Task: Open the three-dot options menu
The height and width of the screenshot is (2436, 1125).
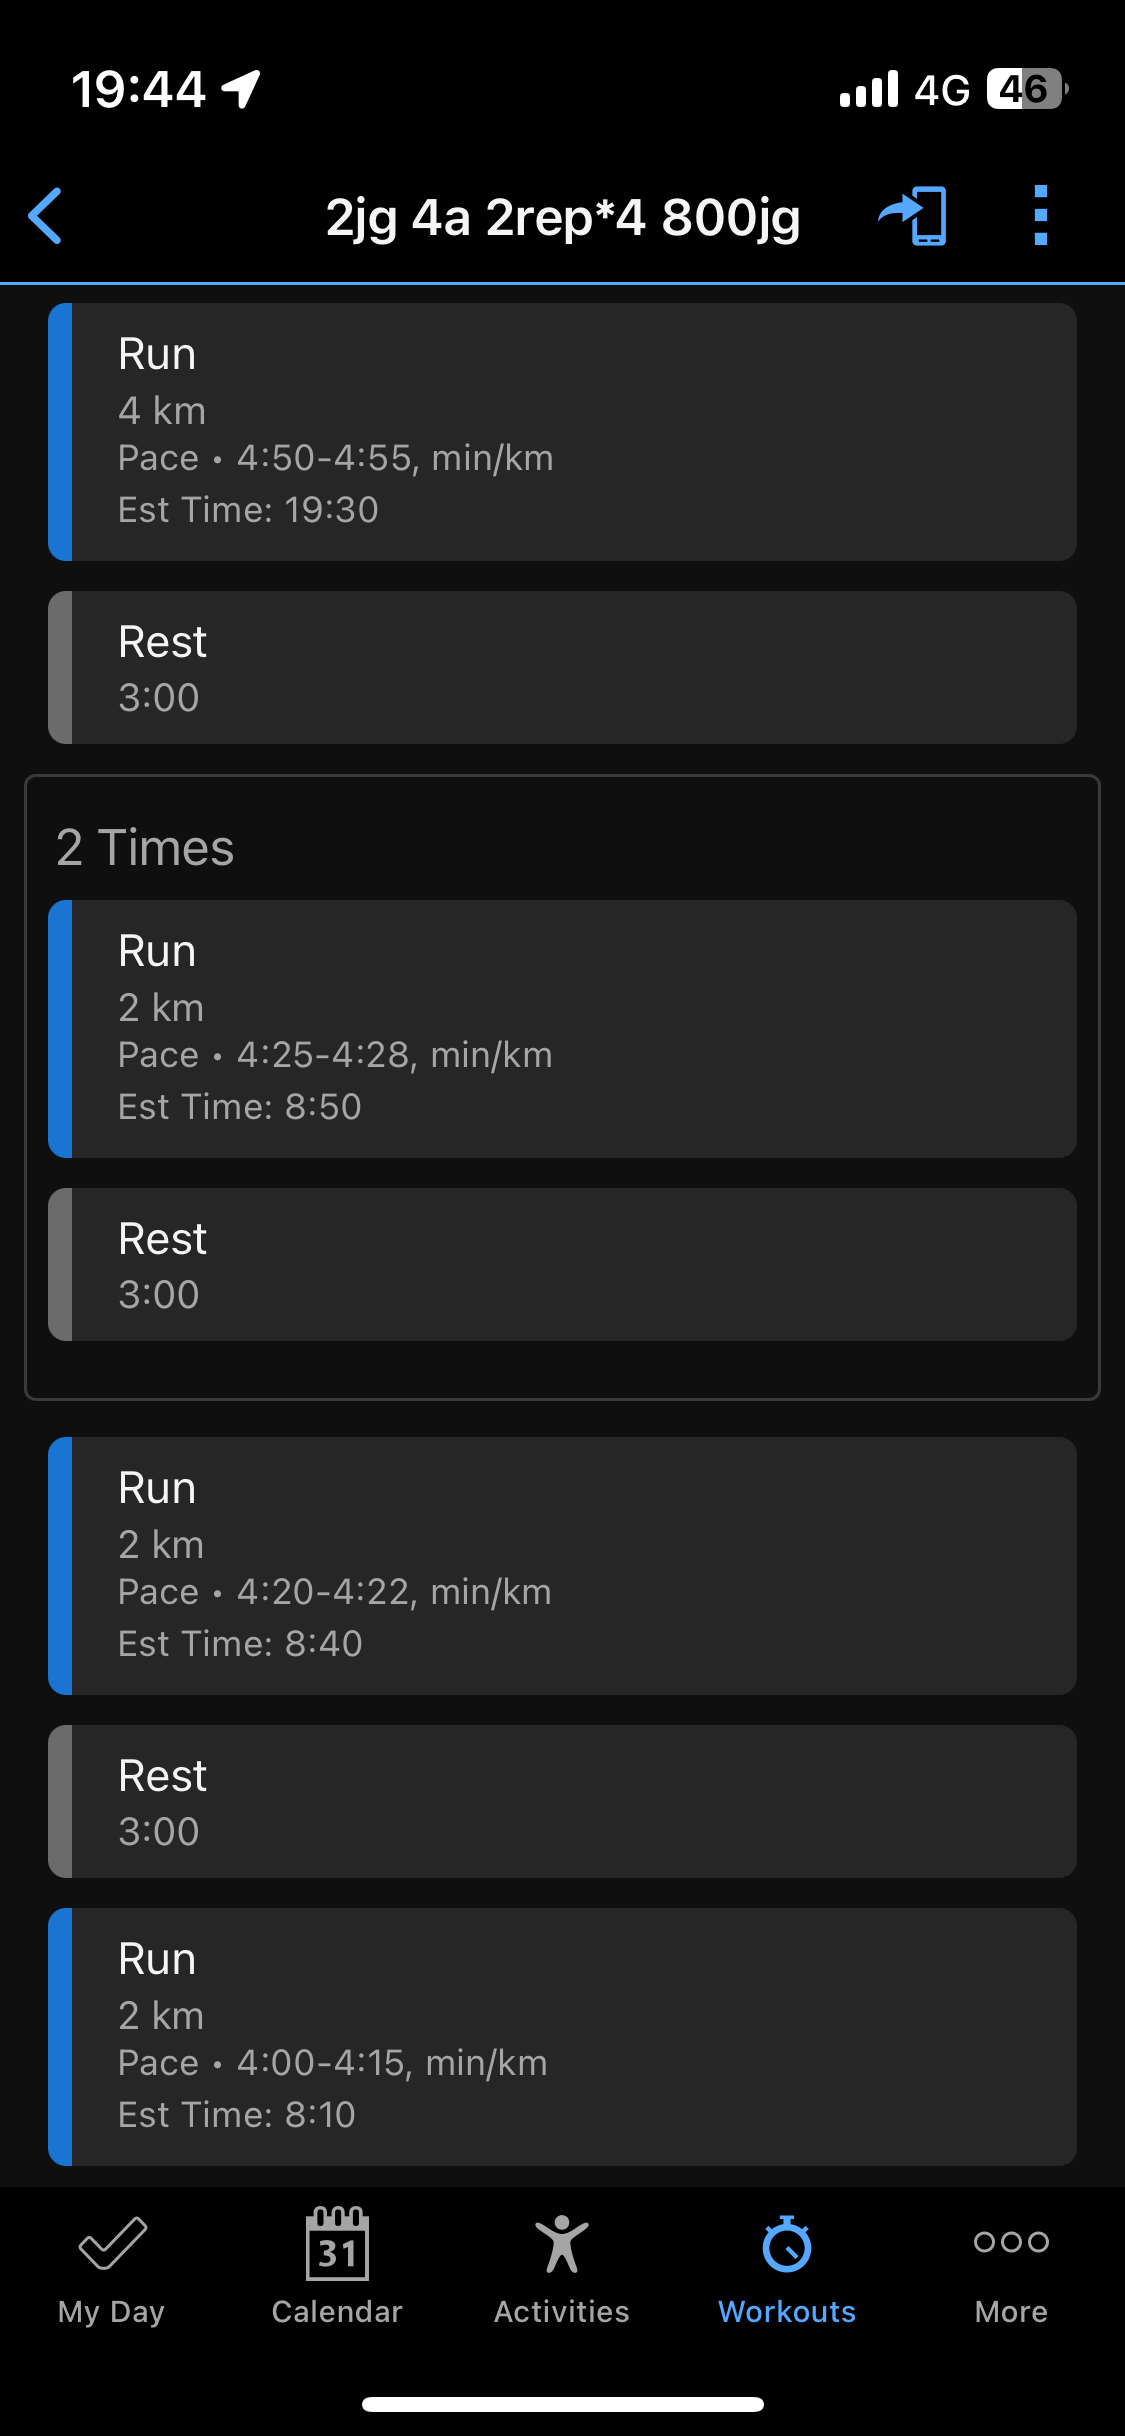Action: pos(1040,216)
